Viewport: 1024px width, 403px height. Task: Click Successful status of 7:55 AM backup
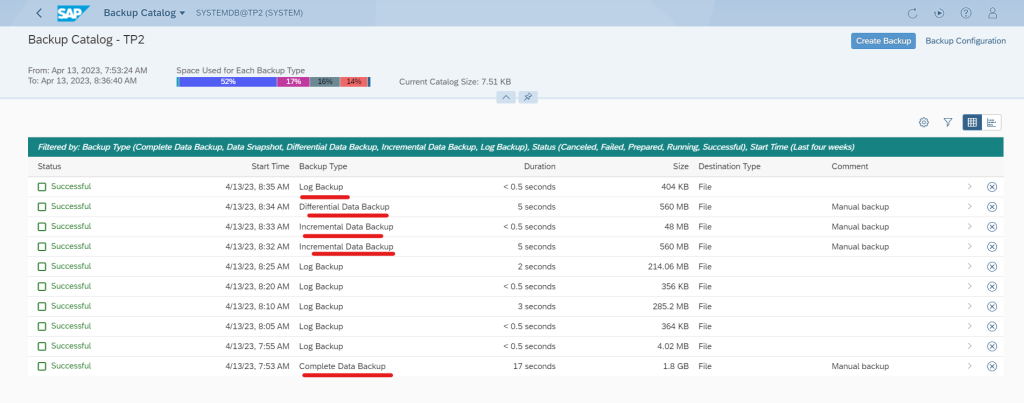pos(71,346)
